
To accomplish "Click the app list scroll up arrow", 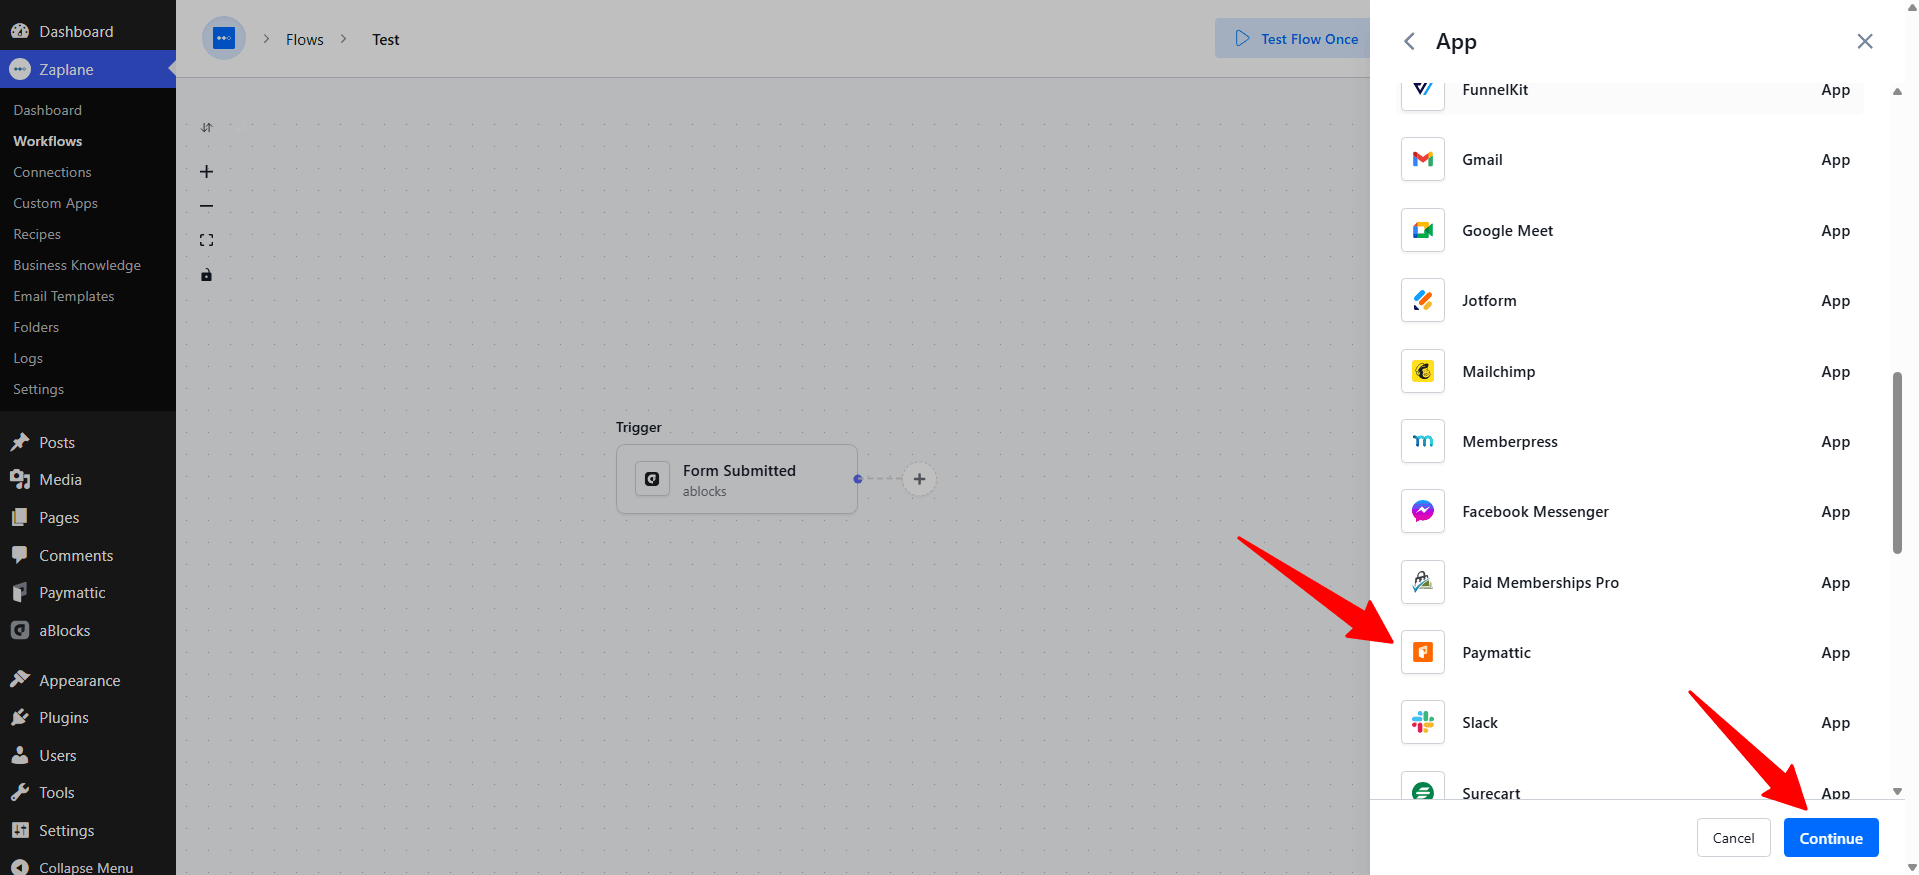I will click(x=1897, y=92).
